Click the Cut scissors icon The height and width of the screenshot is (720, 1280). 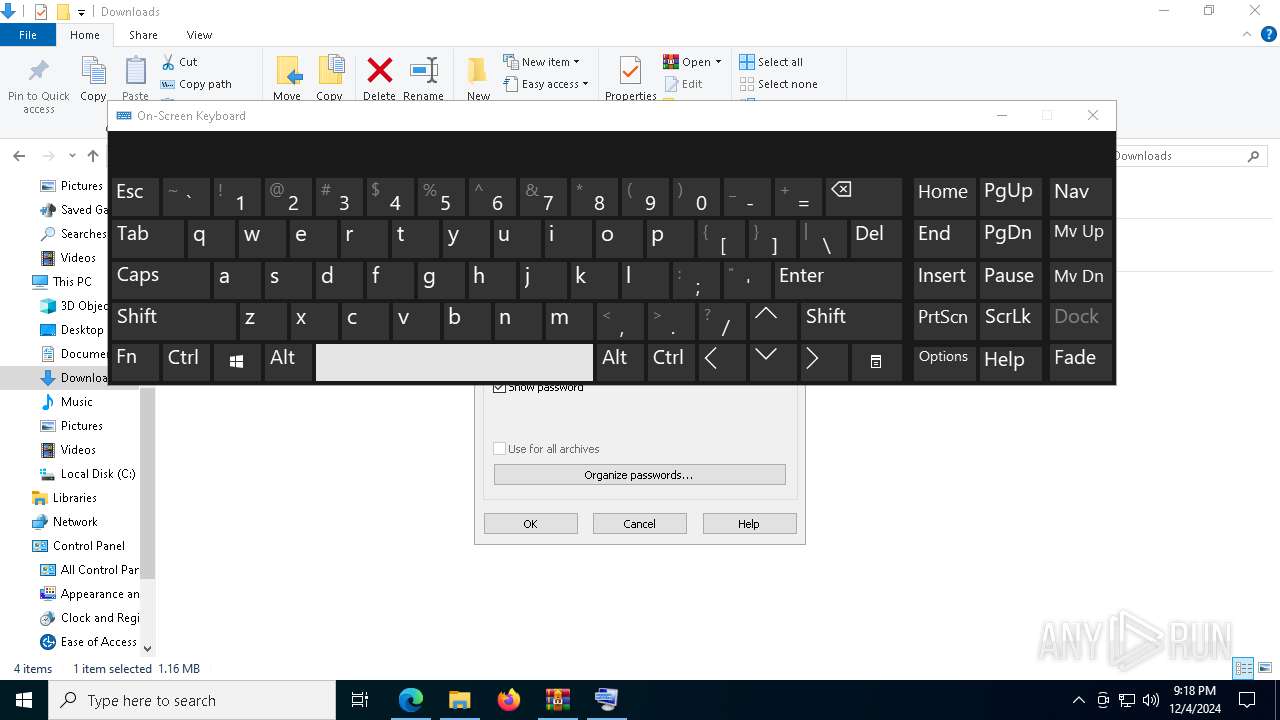tap(168, 62)
